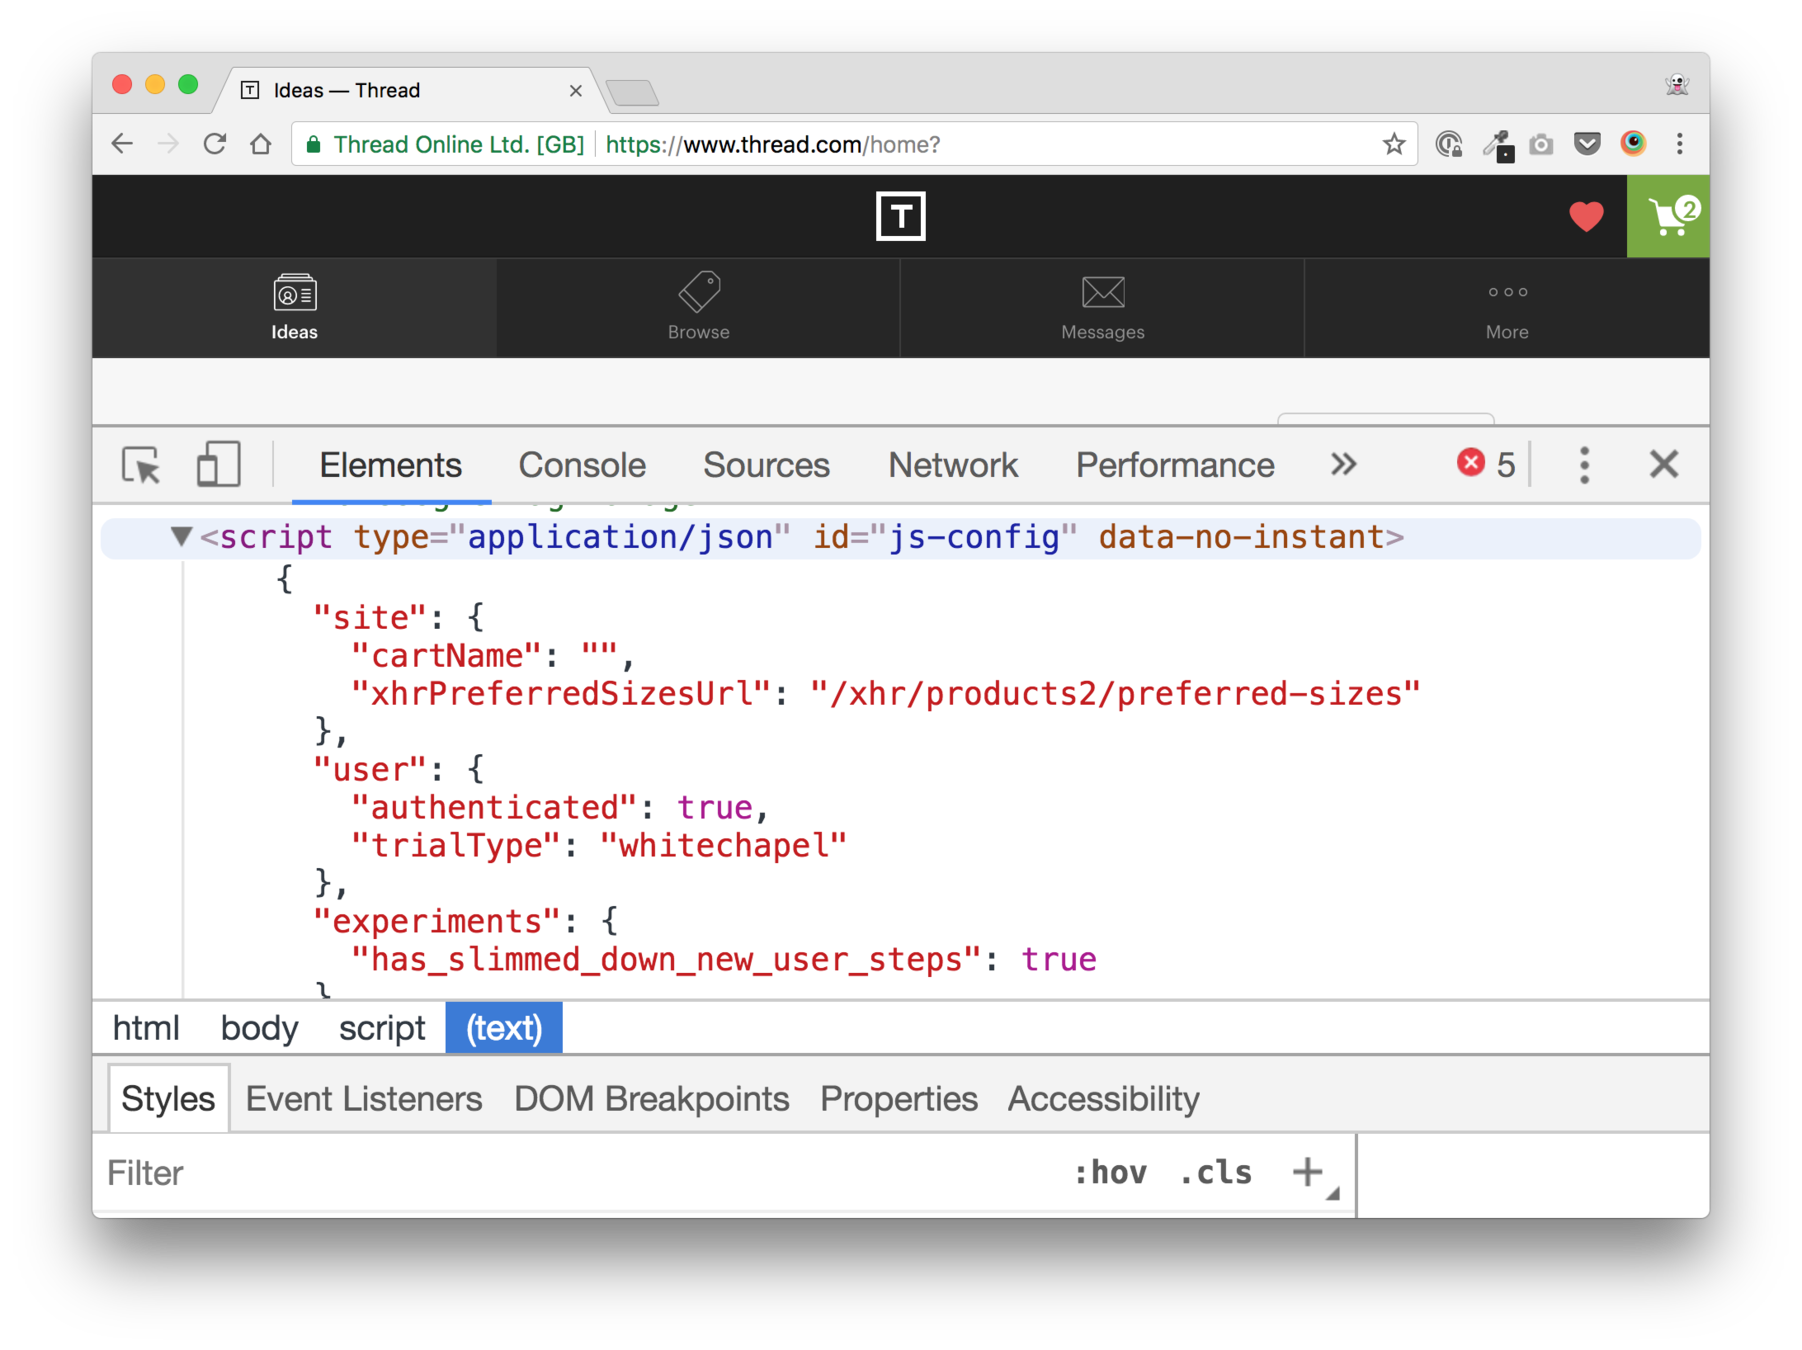
Task: Select script in the breadcrumb
Action: tap(382, 1028)
